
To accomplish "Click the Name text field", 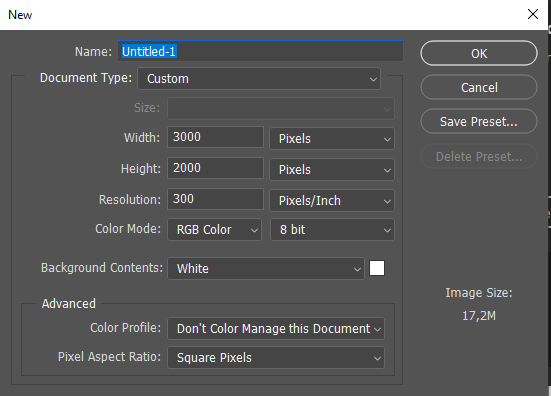I will click(x=260, y=51).
